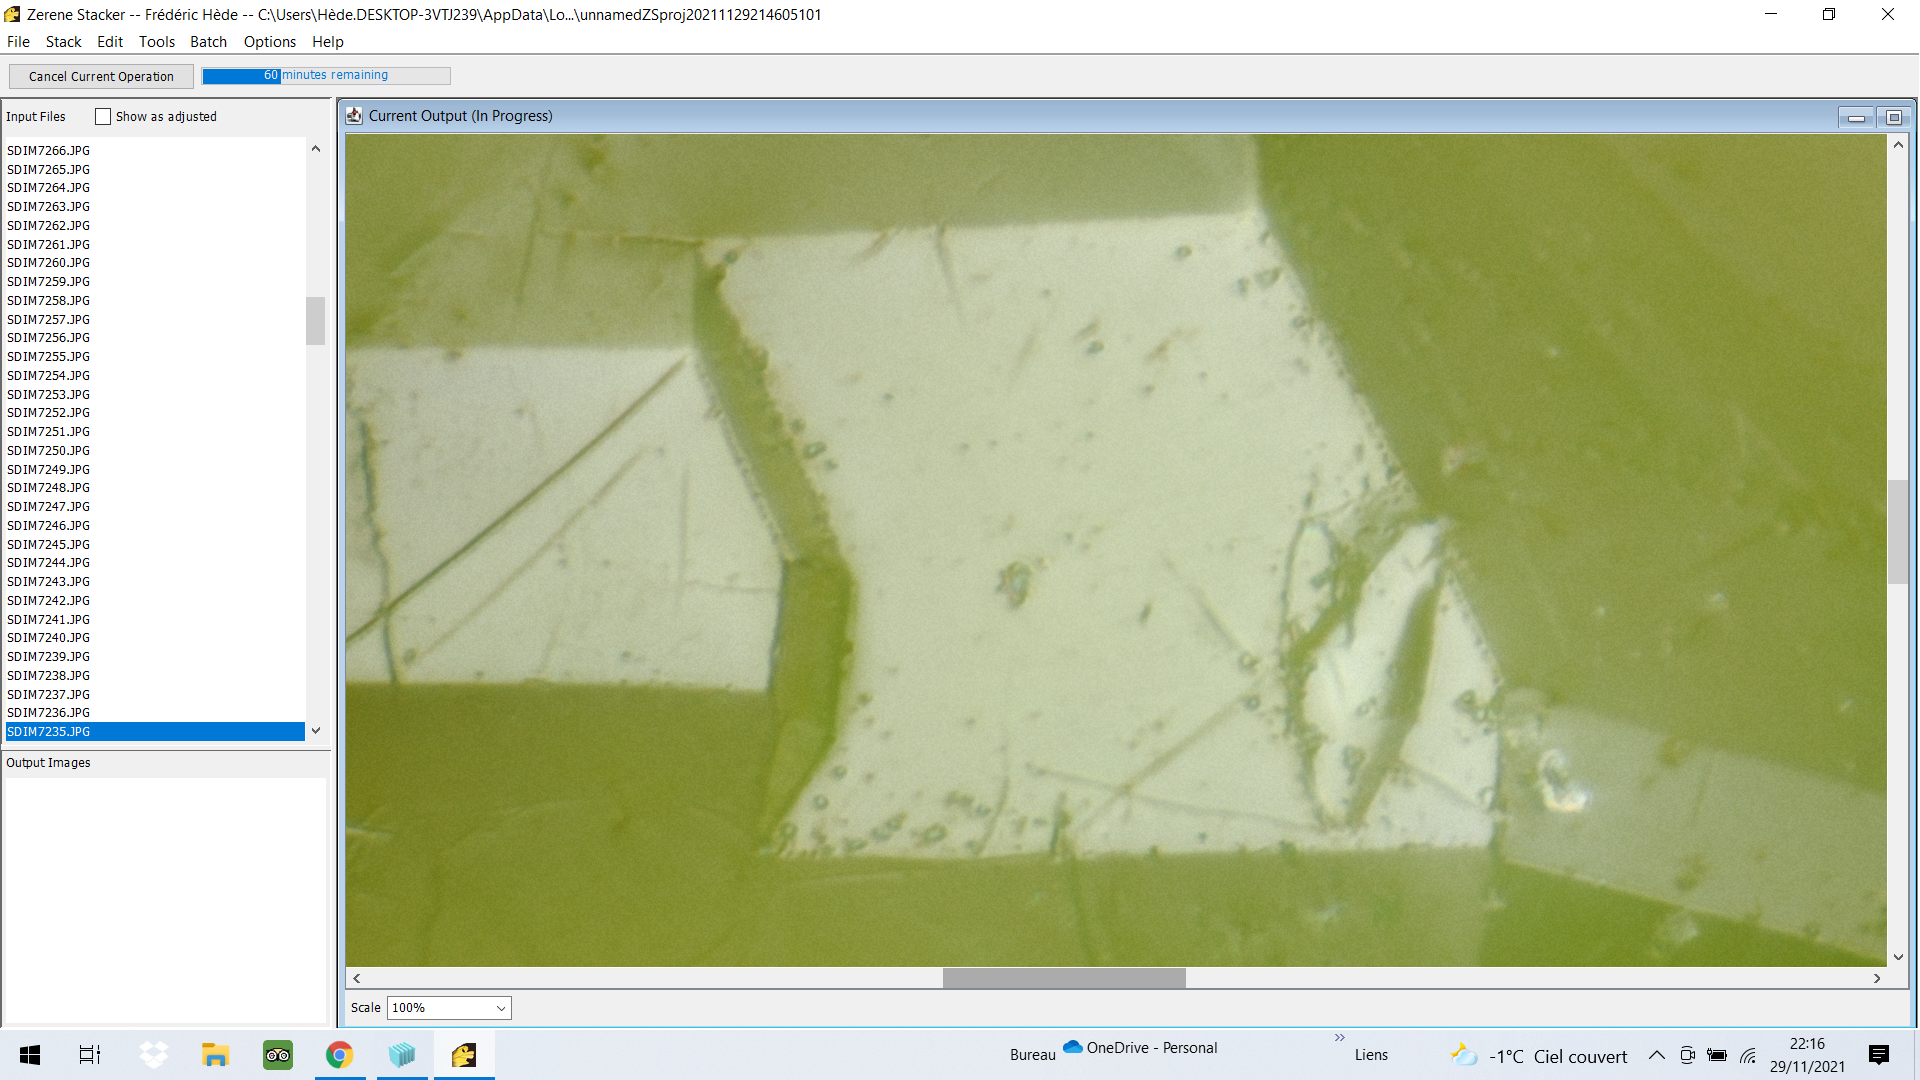Open File Explorer from taskbar

pos(215,1055)
